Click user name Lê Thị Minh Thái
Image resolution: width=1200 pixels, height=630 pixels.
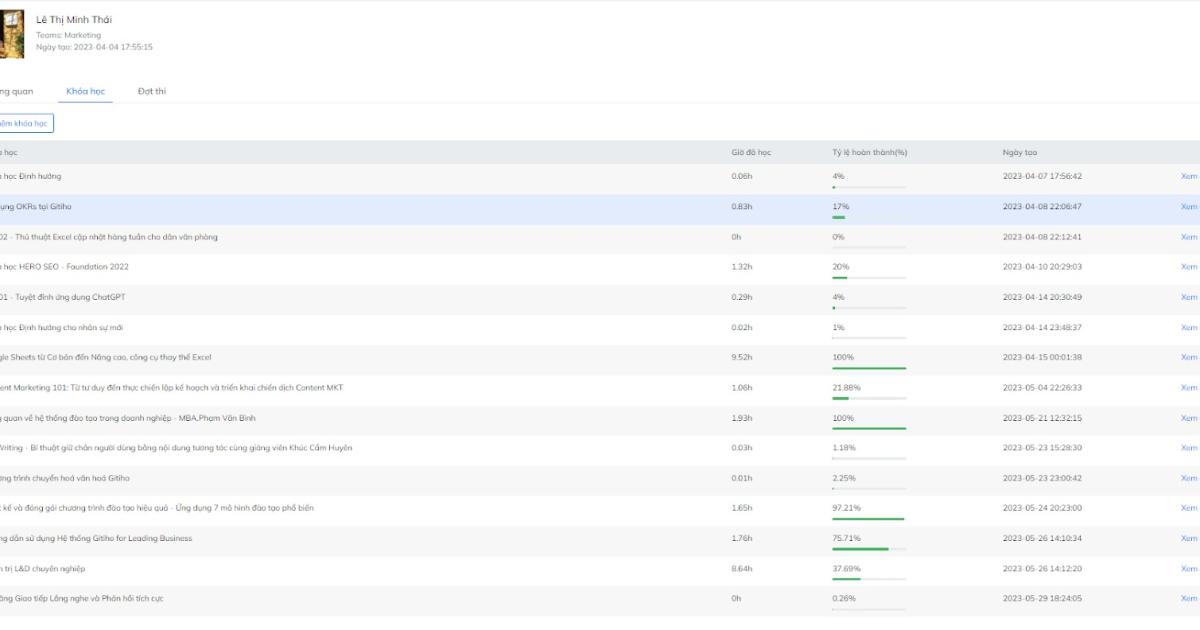74,20
